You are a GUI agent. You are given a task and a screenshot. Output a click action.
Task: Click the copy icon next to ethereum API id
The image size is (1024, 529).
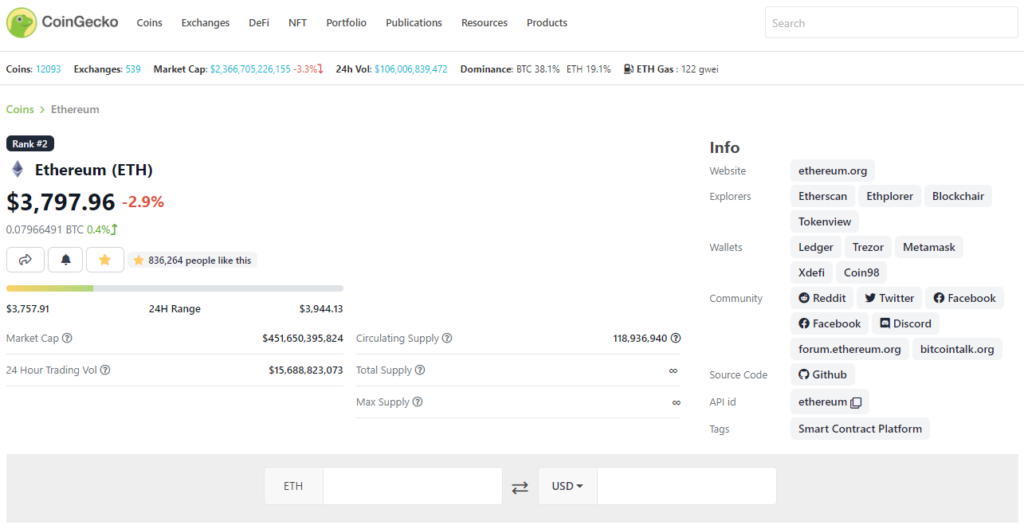pos(856,402)
